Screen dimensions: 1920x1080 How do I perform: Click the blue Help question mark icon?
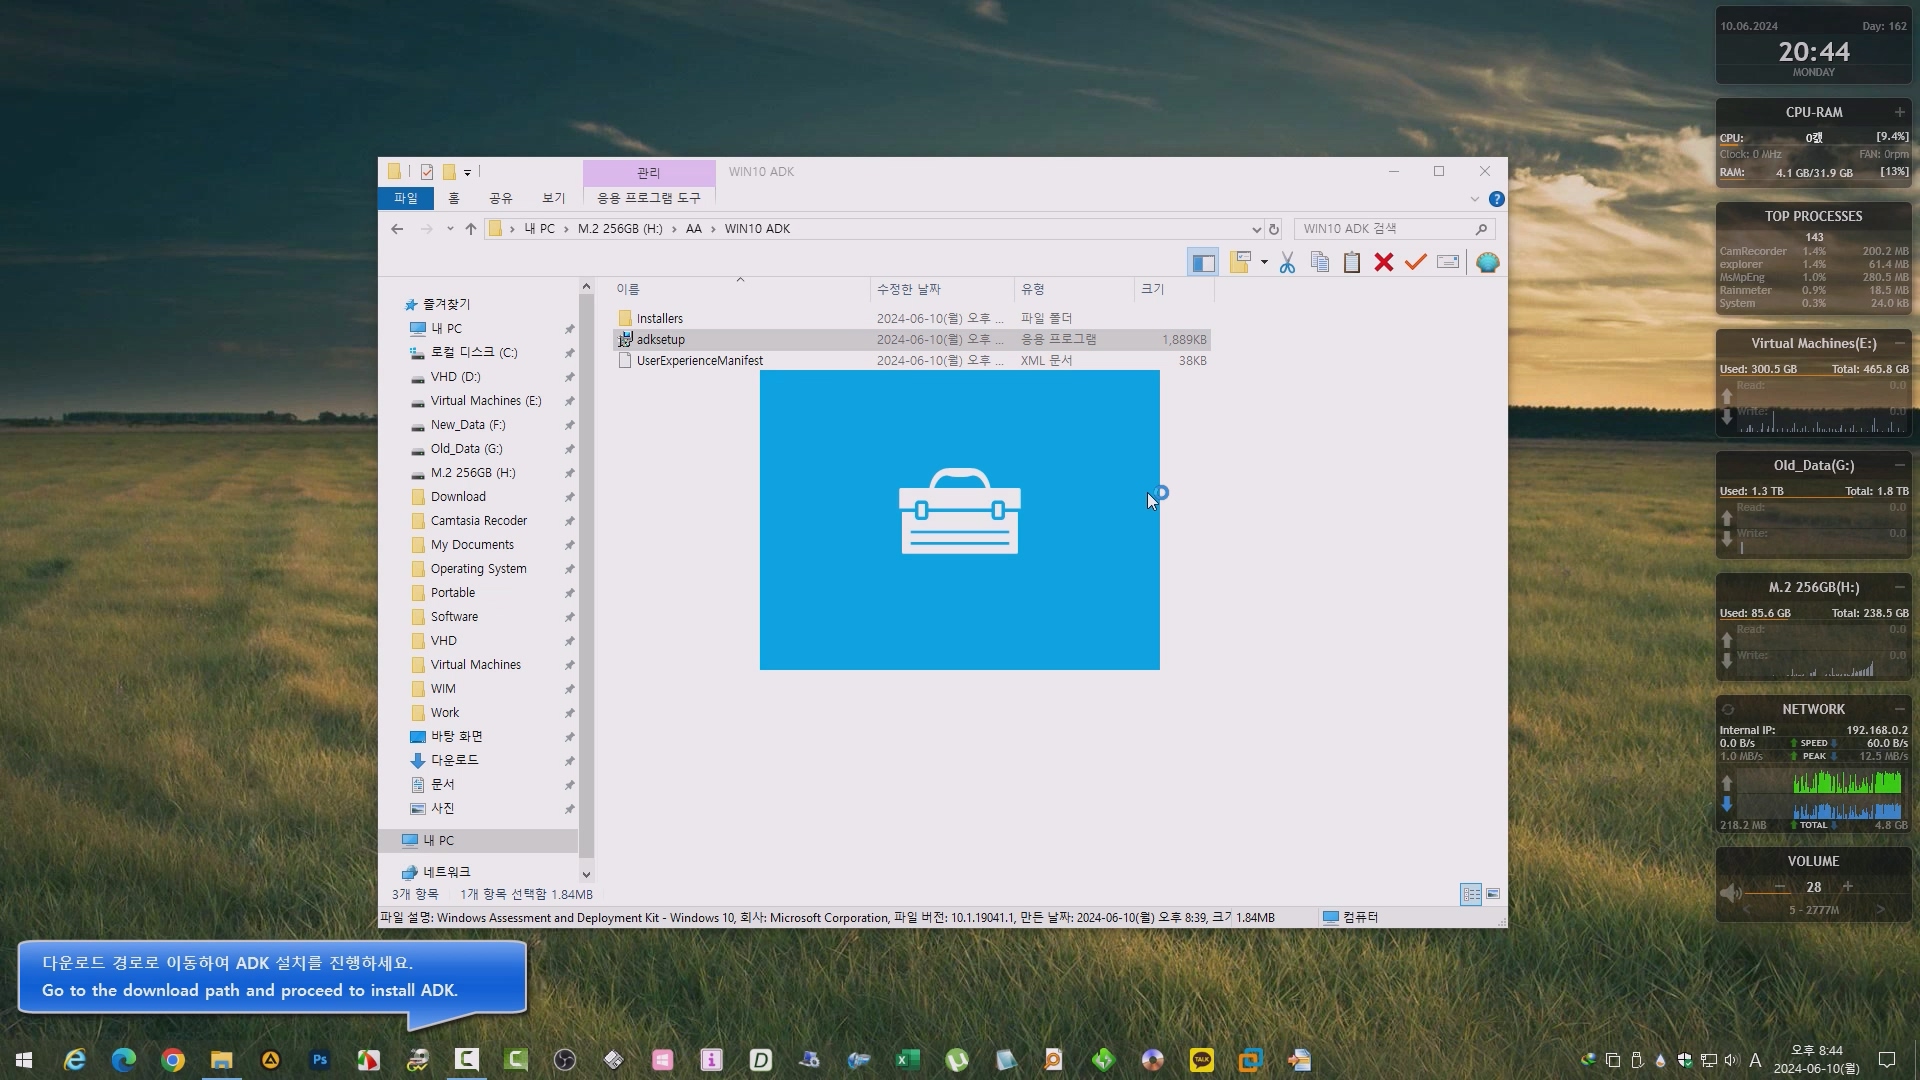pos(1497,199)
